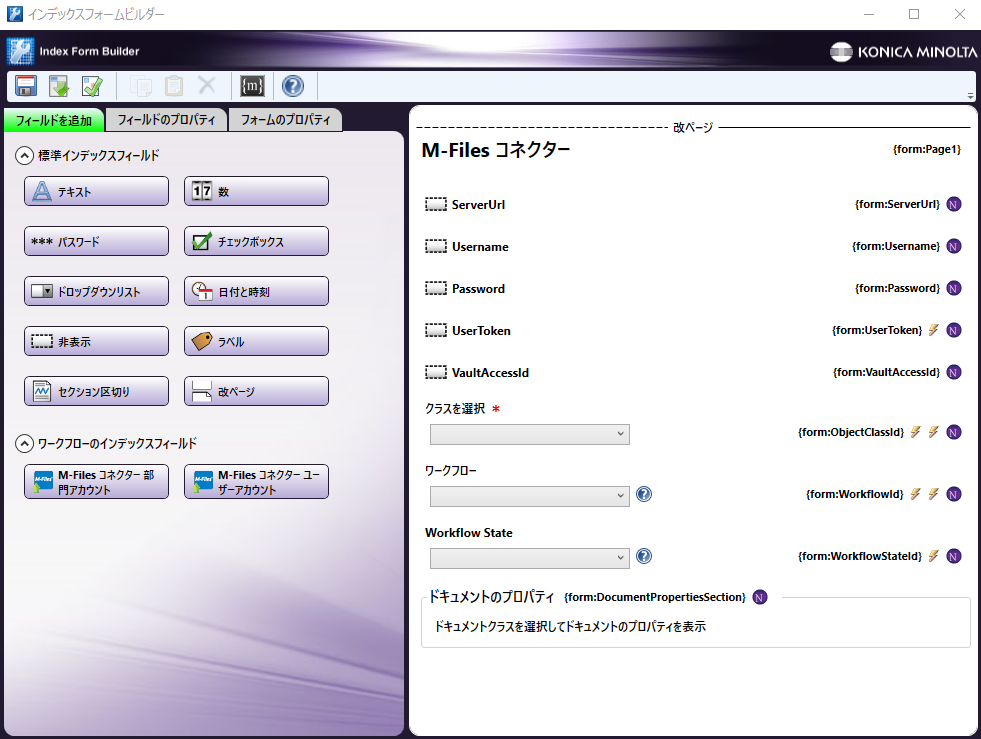Click the grayed-out Paste toolbar icon
The image size is (981, 739).
(174, 86)
